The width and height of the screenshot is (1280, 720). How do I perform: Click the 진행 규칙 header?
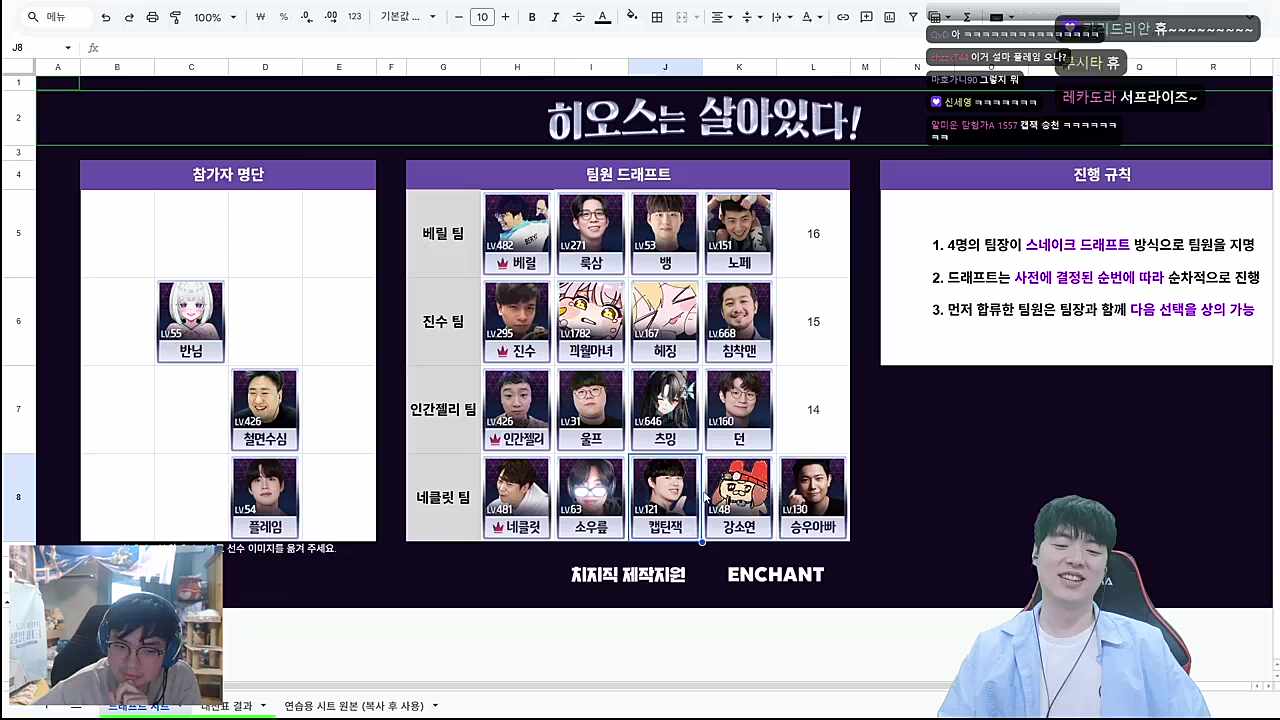1076,174
